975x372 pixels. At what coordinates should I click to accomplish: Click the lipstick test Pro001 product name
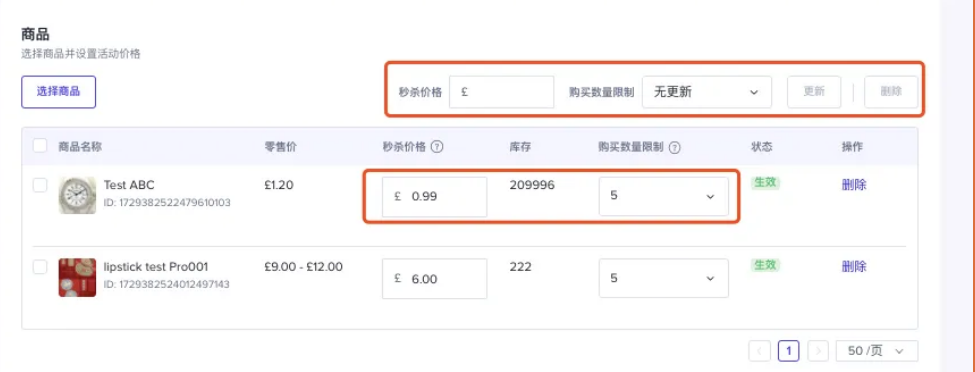(x=155, y=267)
